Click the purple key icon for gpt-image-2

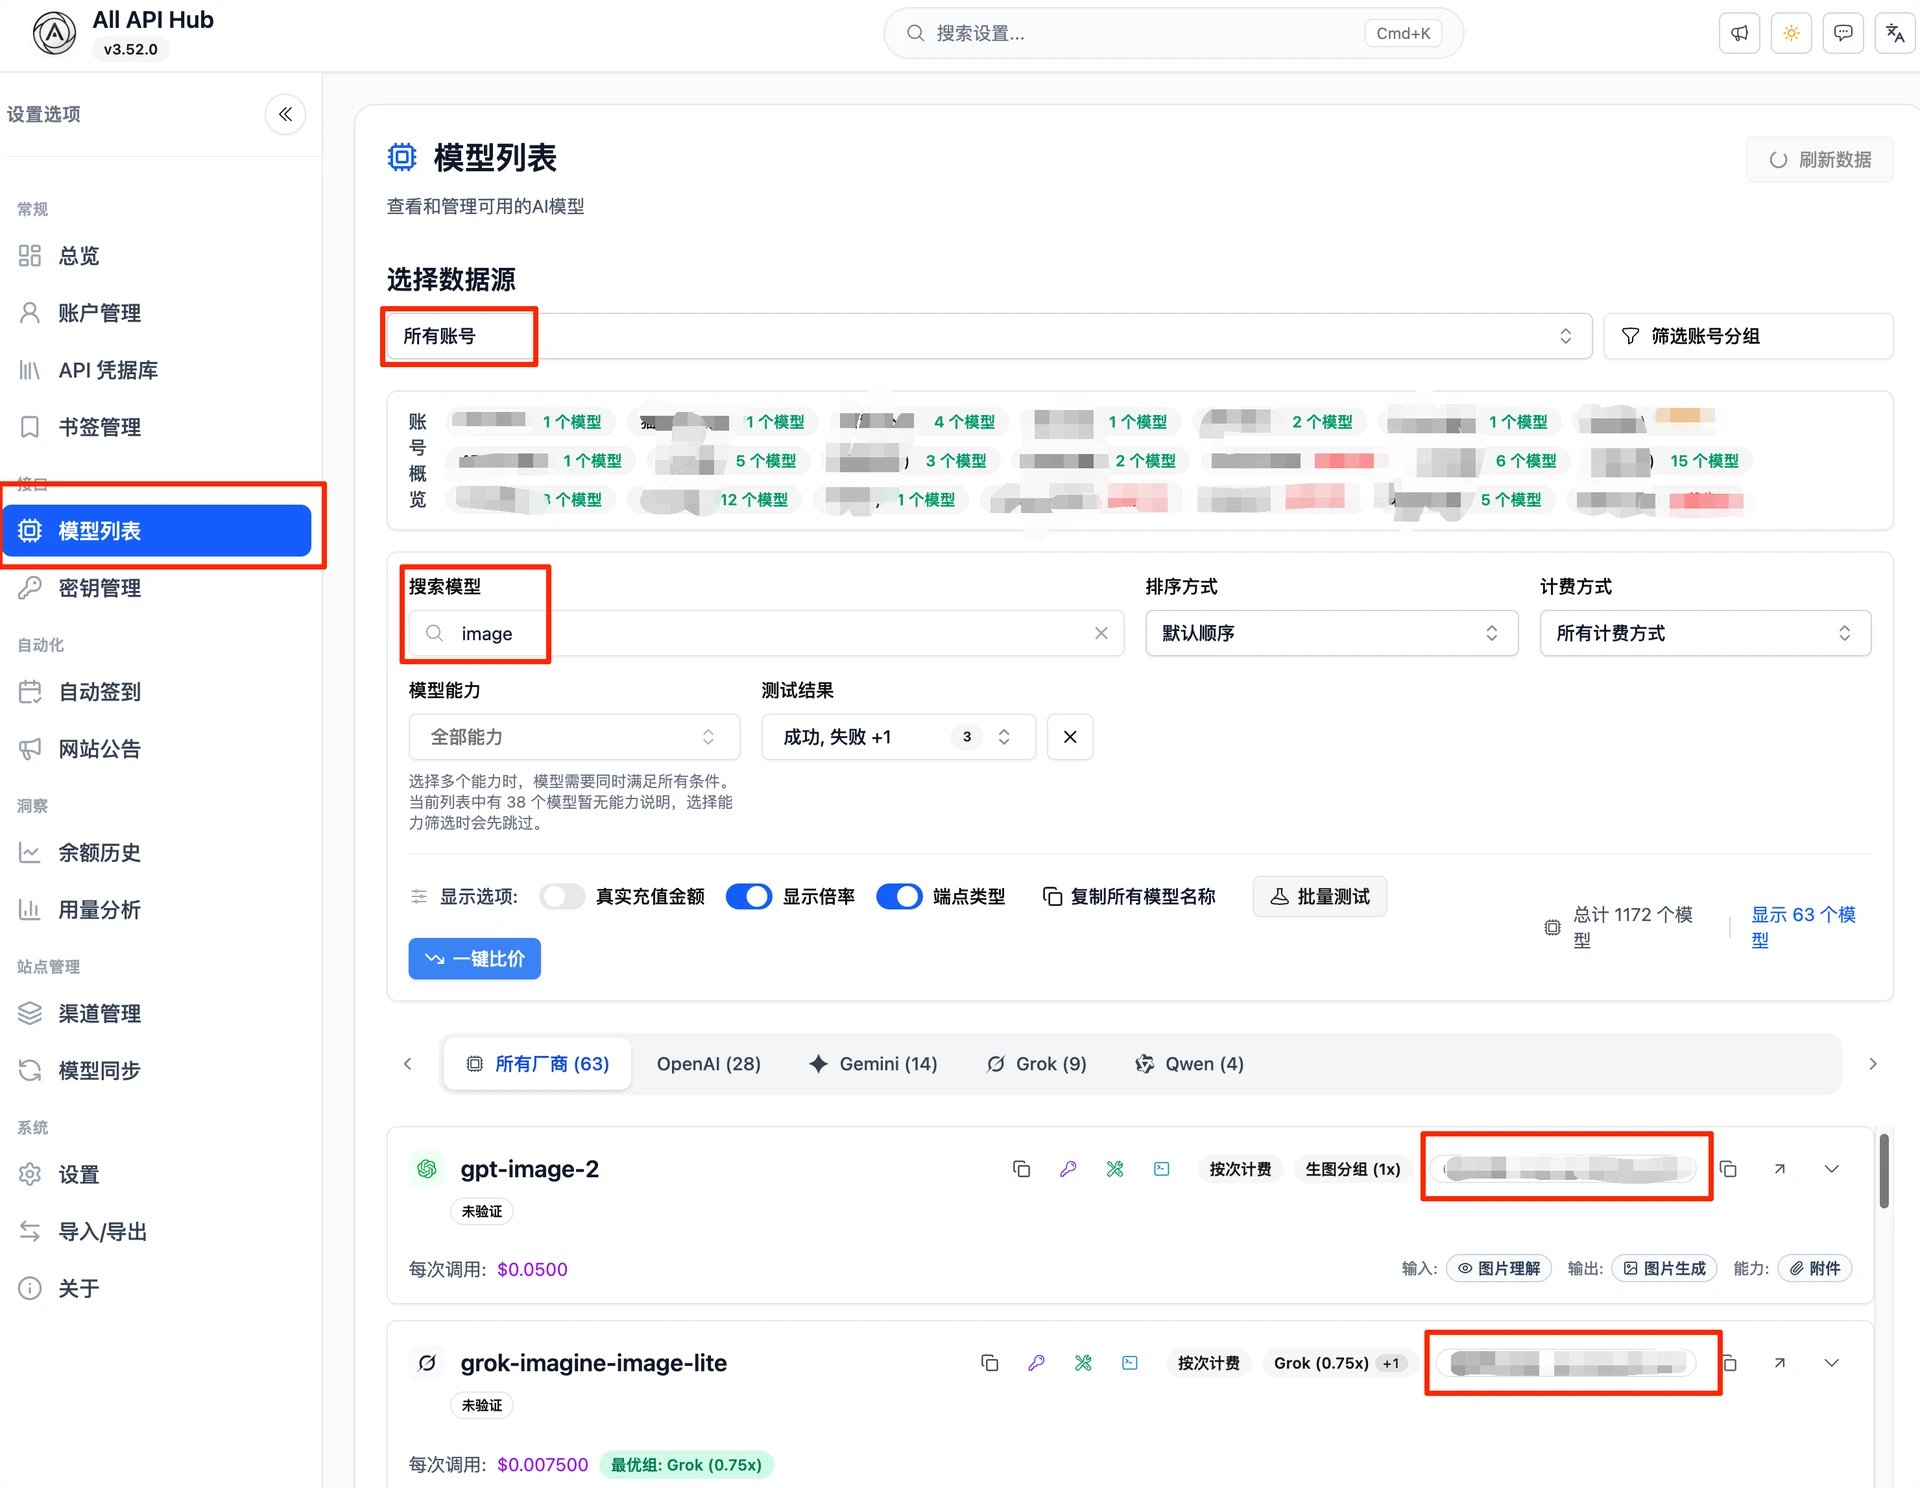(1068, 1169)
